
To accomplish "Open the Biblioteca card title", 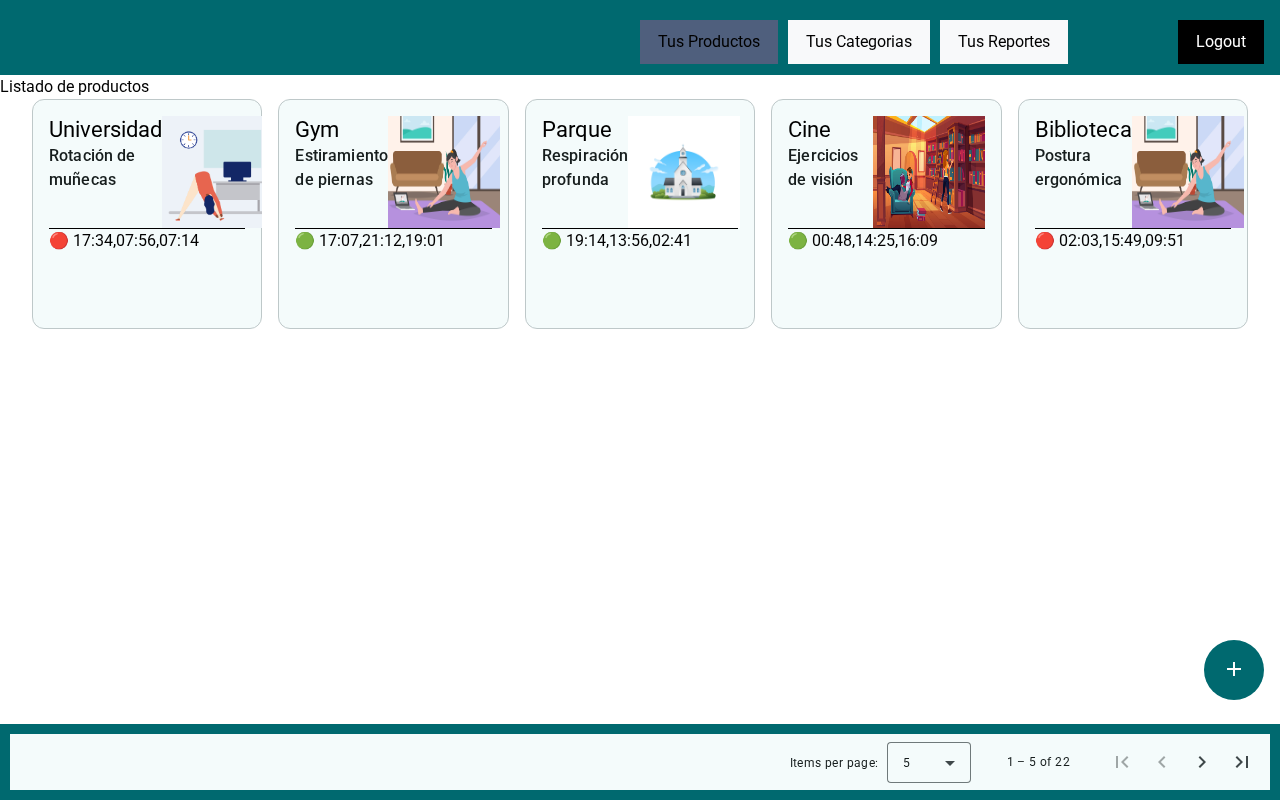I will [x=1083, y=129].
